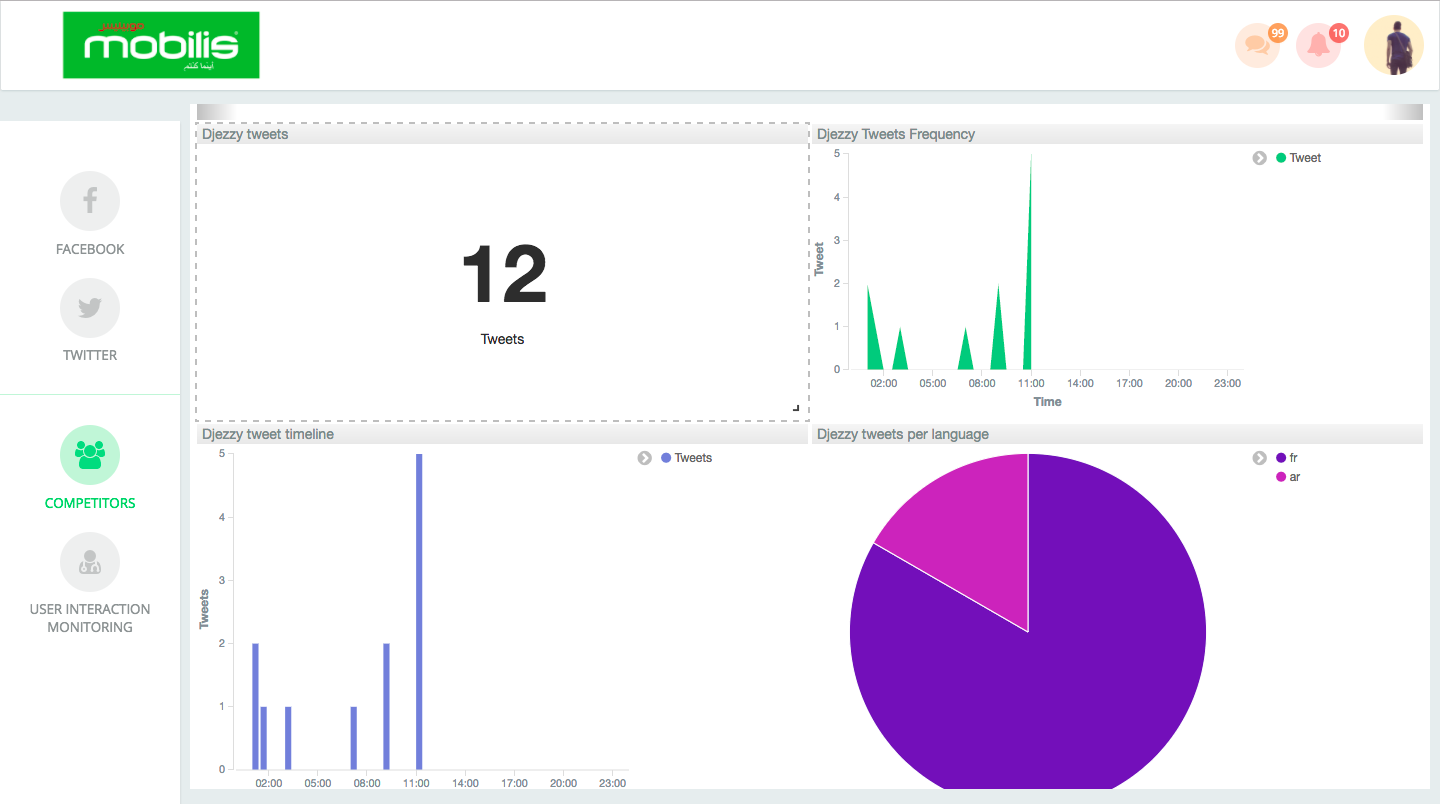Click the Mobilis logo
Screen dimensions: 1440x804
tap(161, 45)
